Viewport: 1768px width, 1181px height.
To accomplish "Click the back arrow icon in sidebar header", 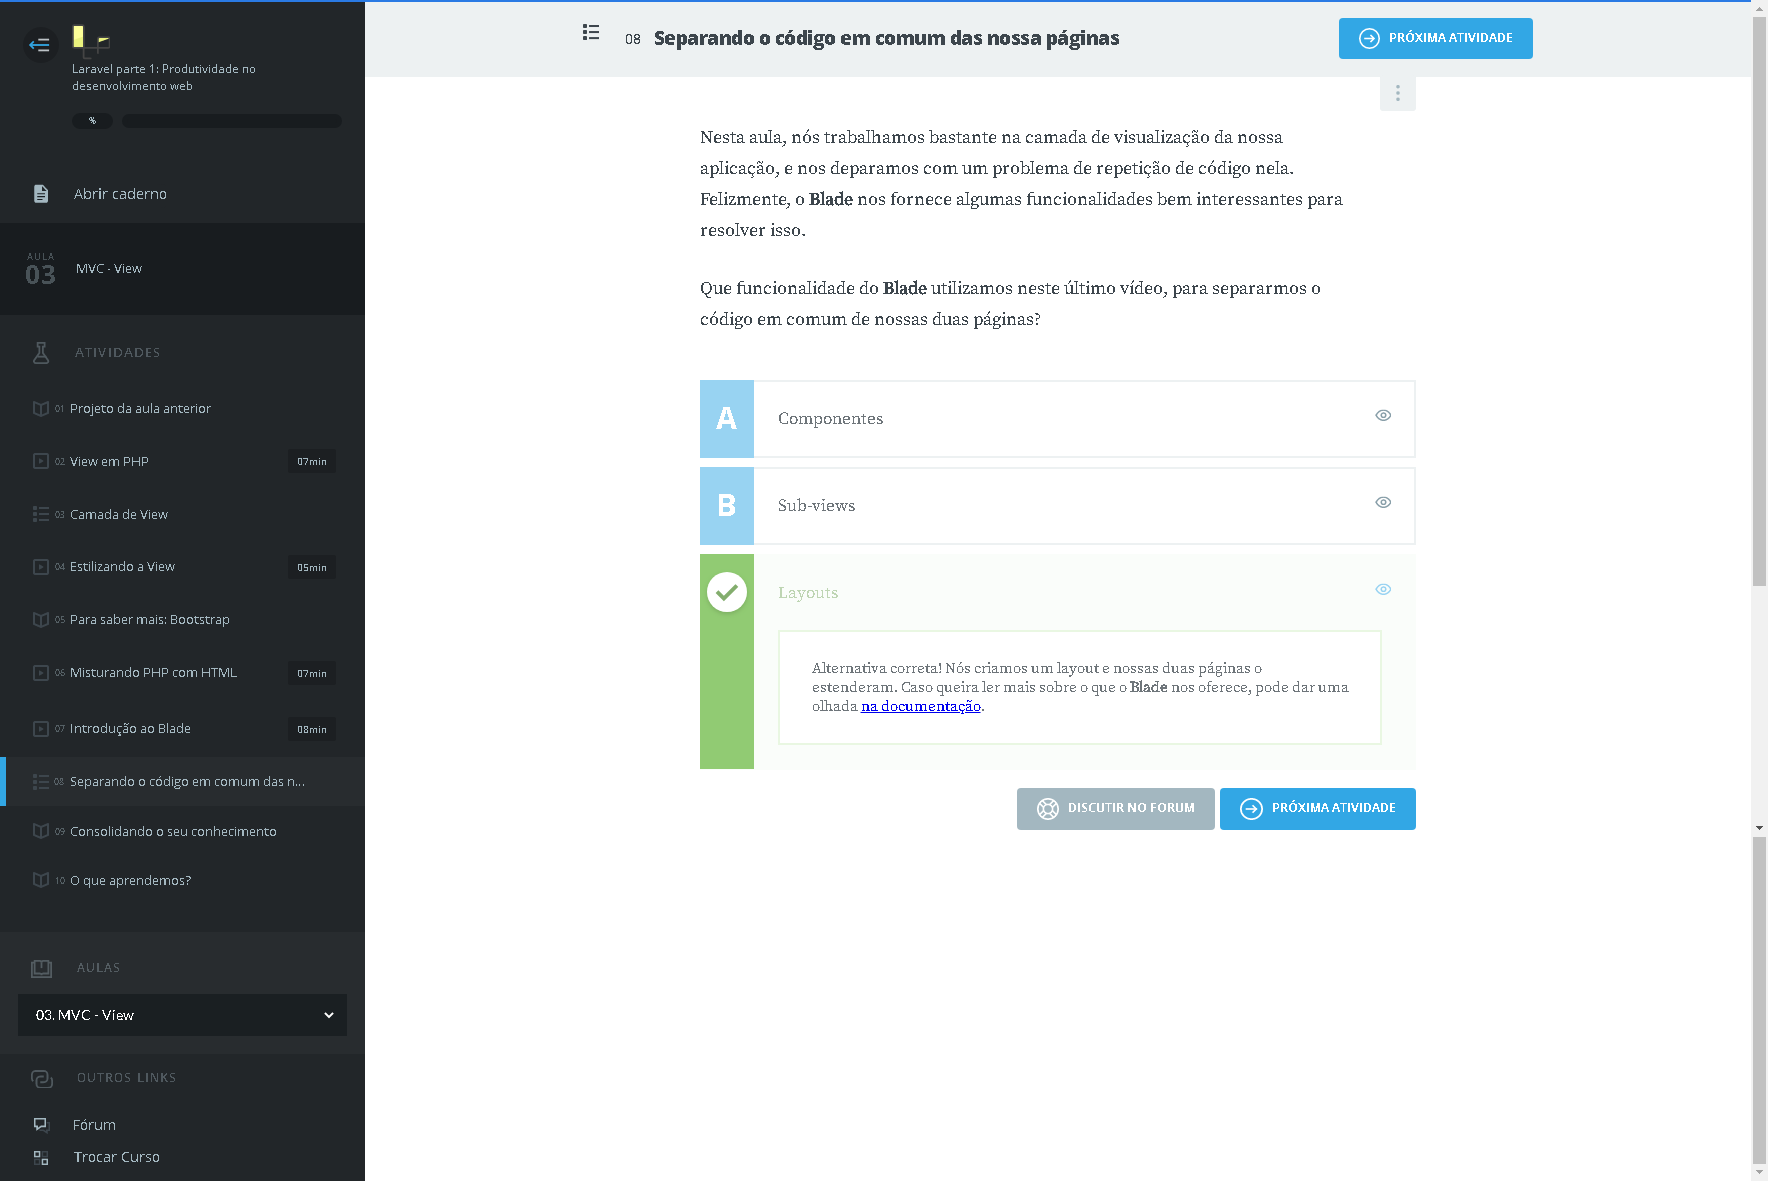I will pyautogui.click(x=40, y=45).
